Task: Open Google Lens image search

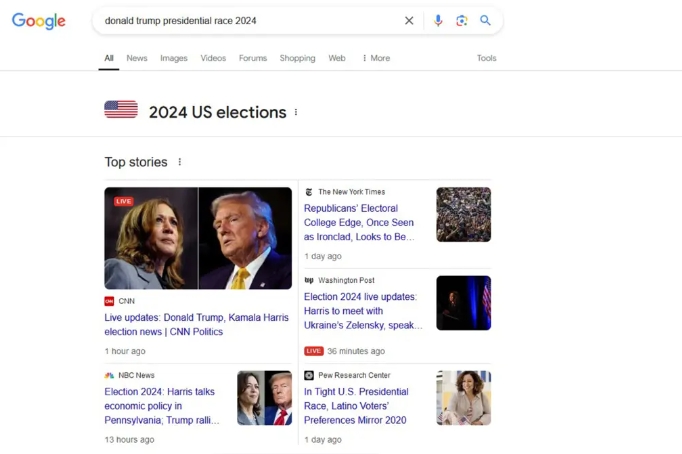Action: tap(462, 20)
